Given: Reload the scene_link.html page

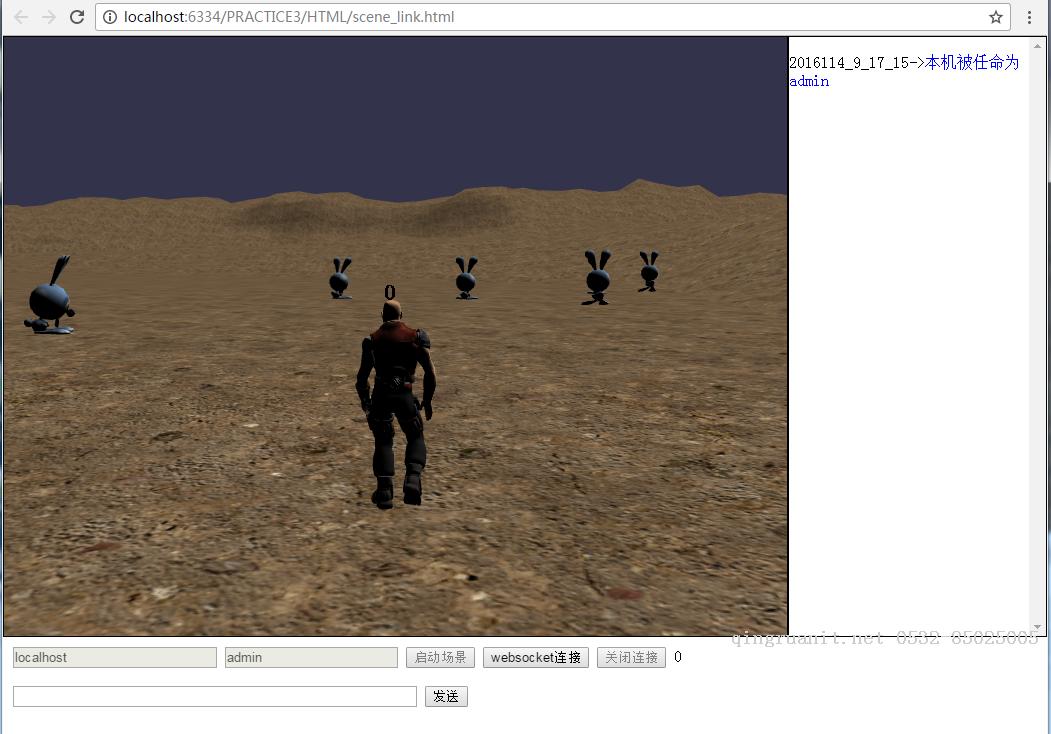Looking at the screenshot, I should (x=76, y=17).
